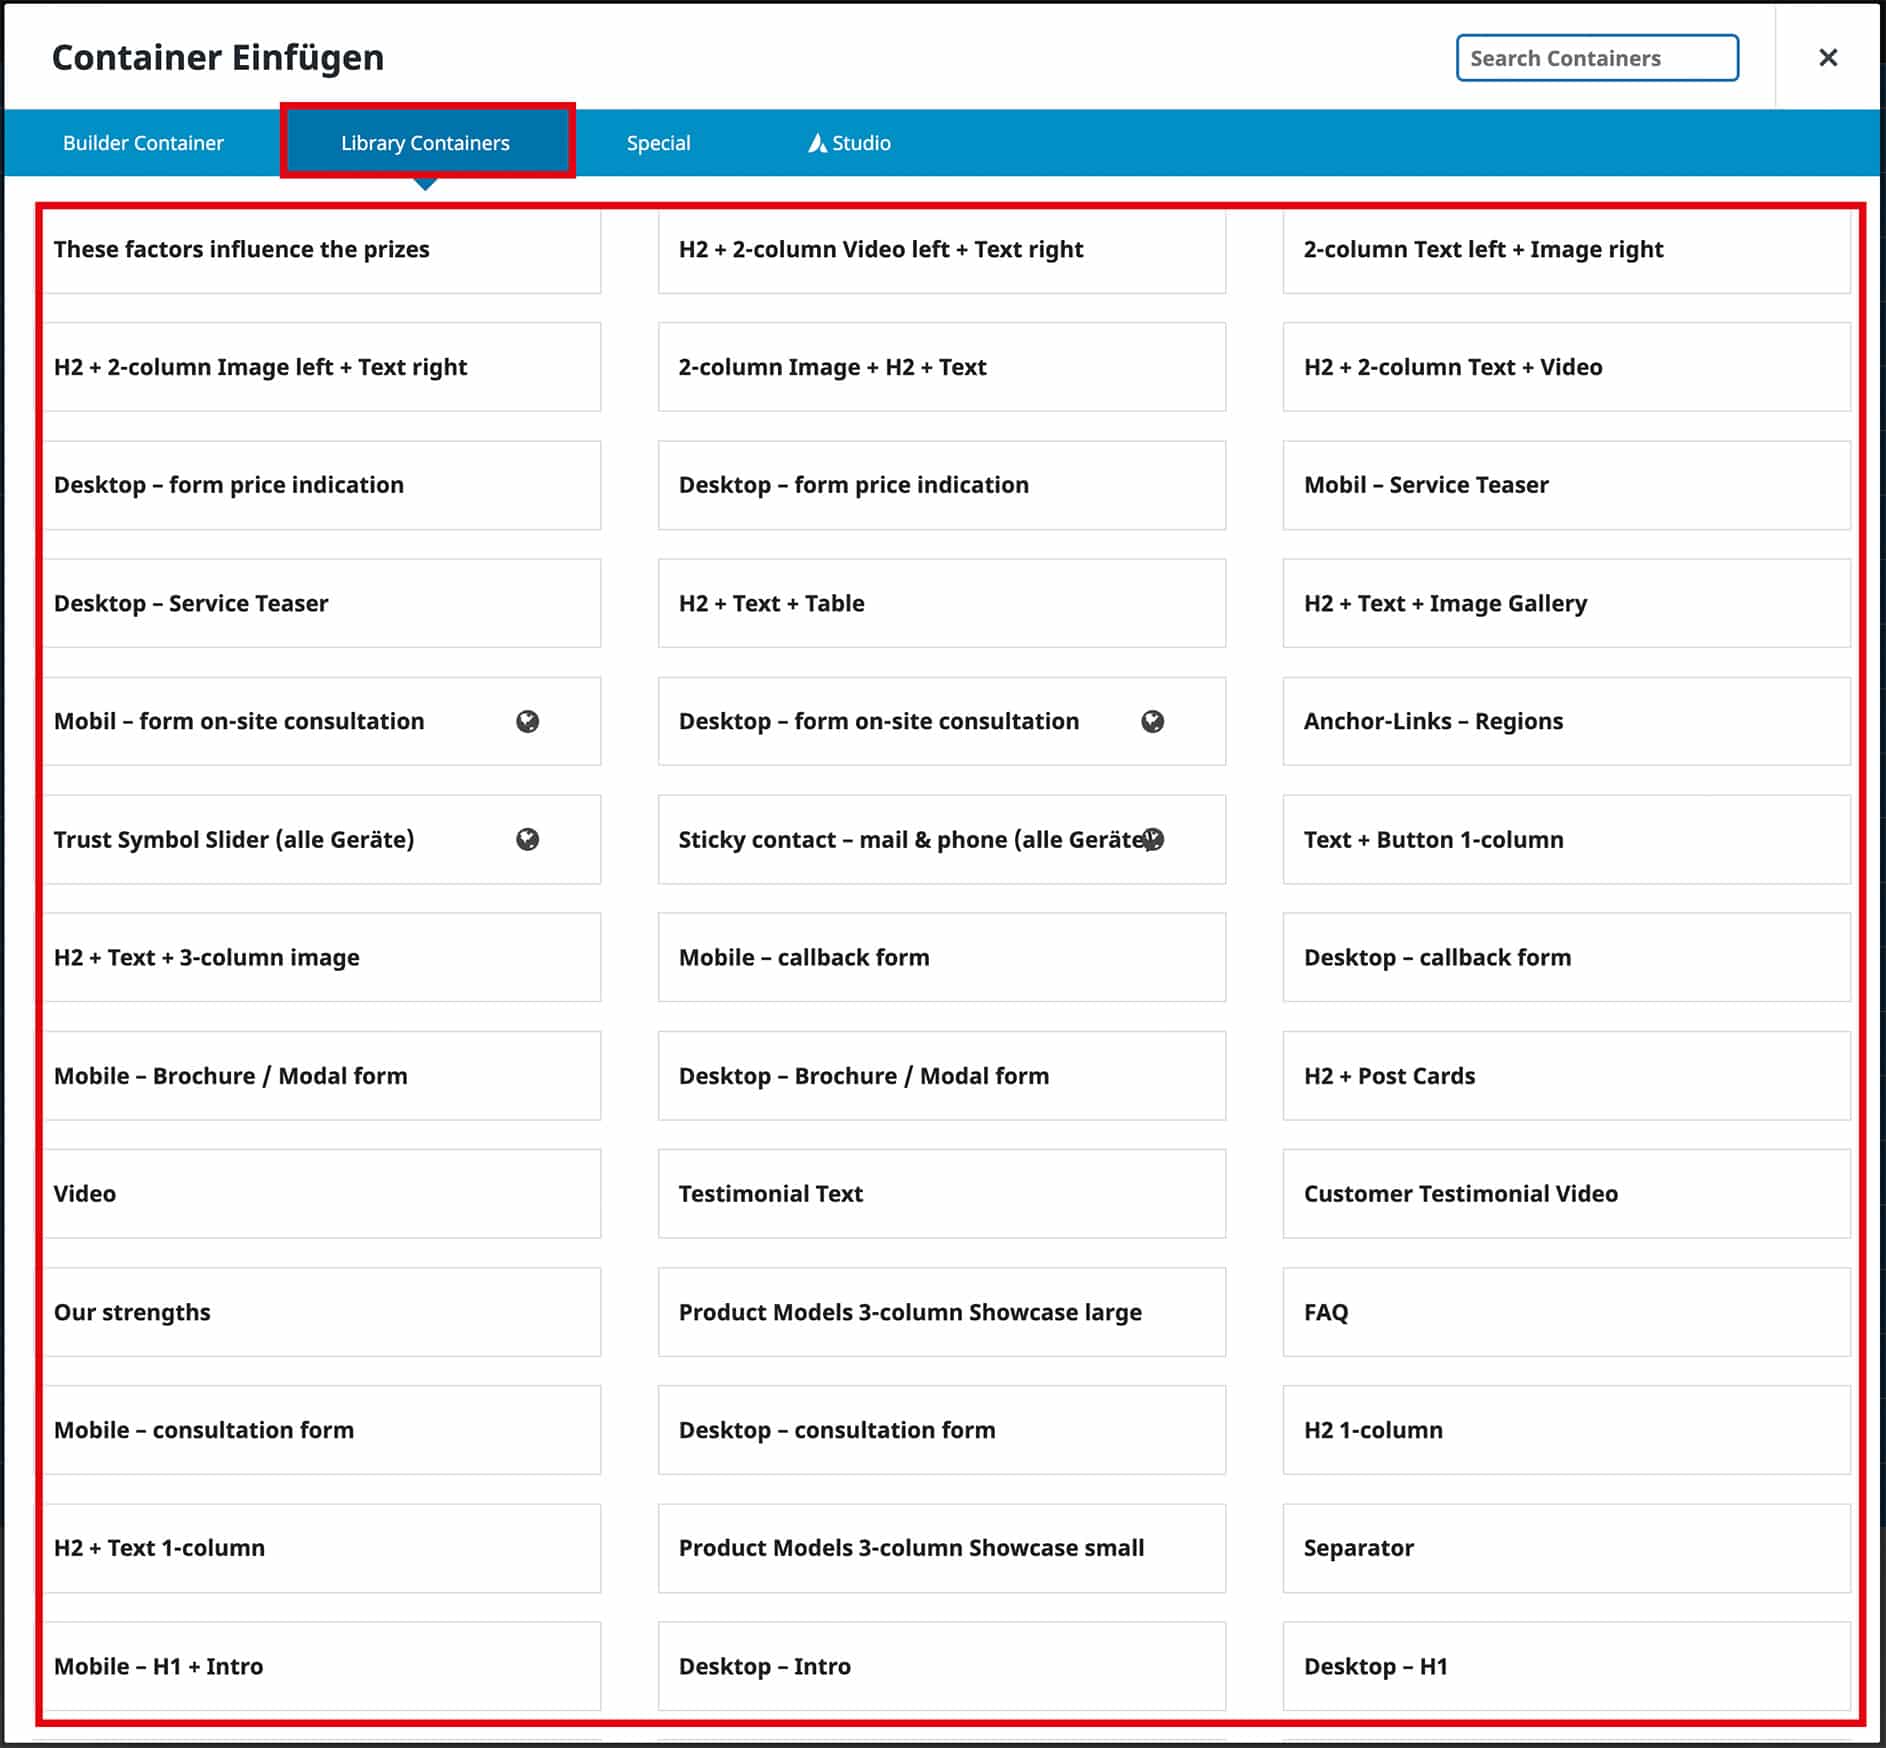Insert 'Mobil – Service Teaser' container
The height and width of the screenshot is (1748, 1886).
point(1567,485)
